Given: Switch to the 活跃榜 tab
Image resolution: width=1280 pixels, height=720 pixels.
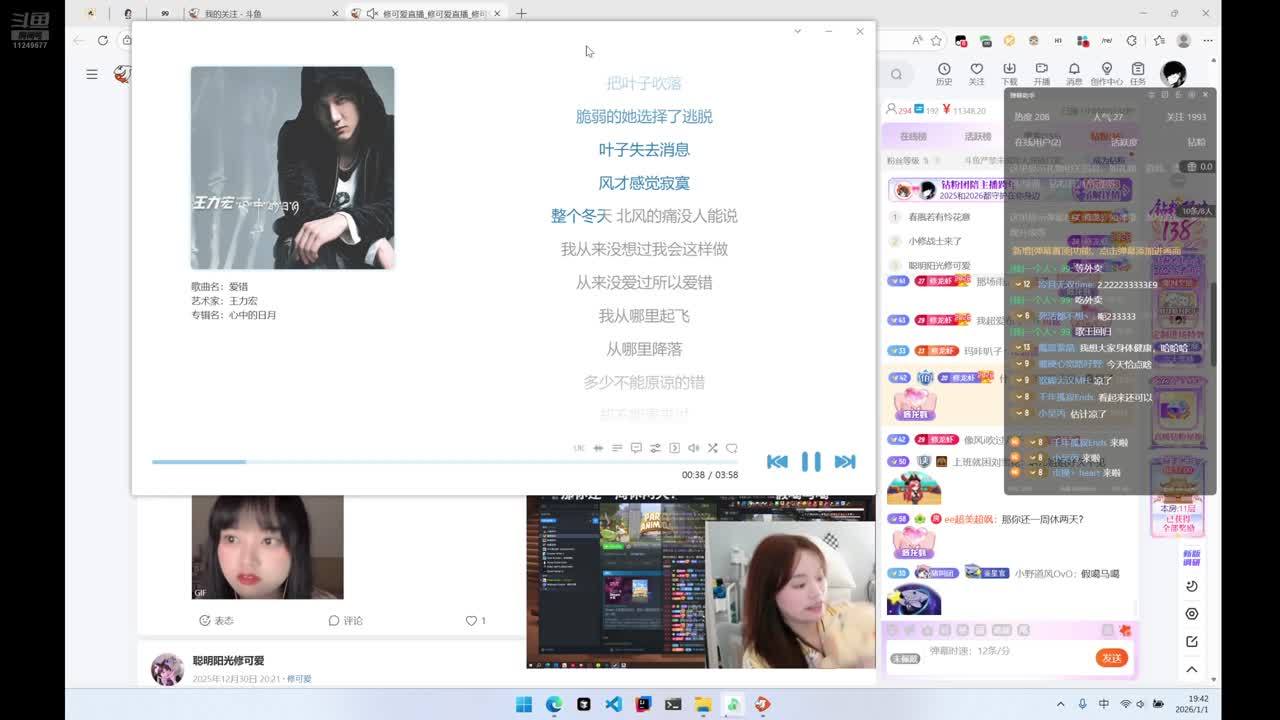Looking at the screenshot, I should (x=977, y=136).
